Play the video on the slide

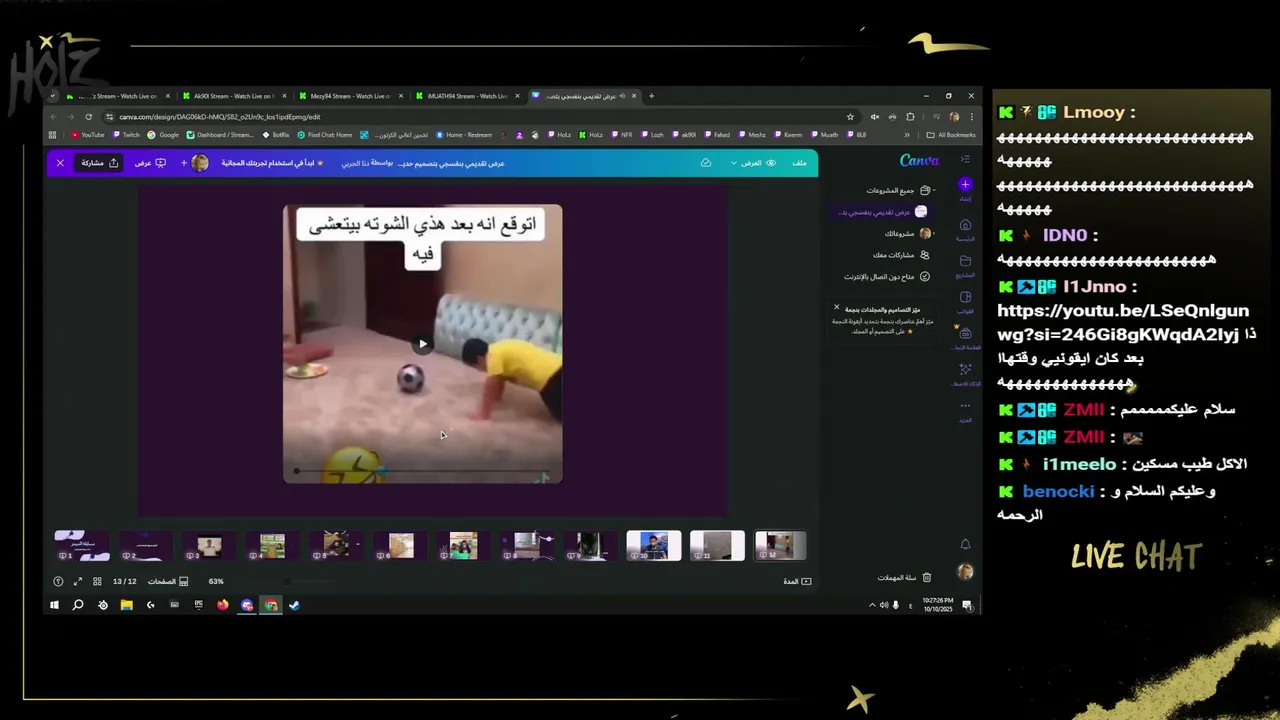click(422, 344)
